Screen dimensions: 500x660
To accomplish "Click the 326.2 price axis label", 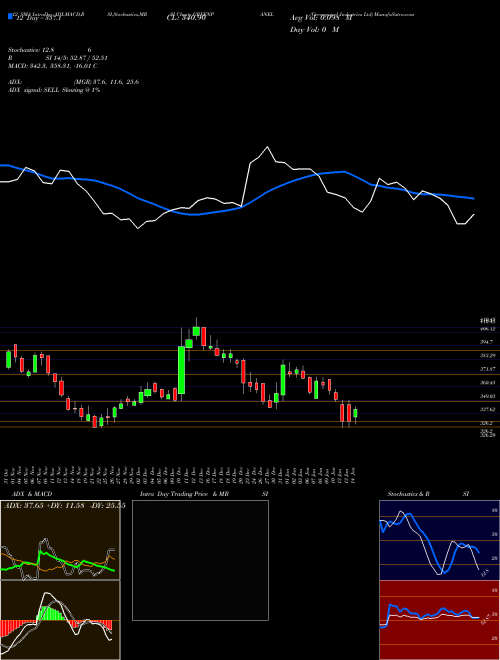I will pos(487,423).
